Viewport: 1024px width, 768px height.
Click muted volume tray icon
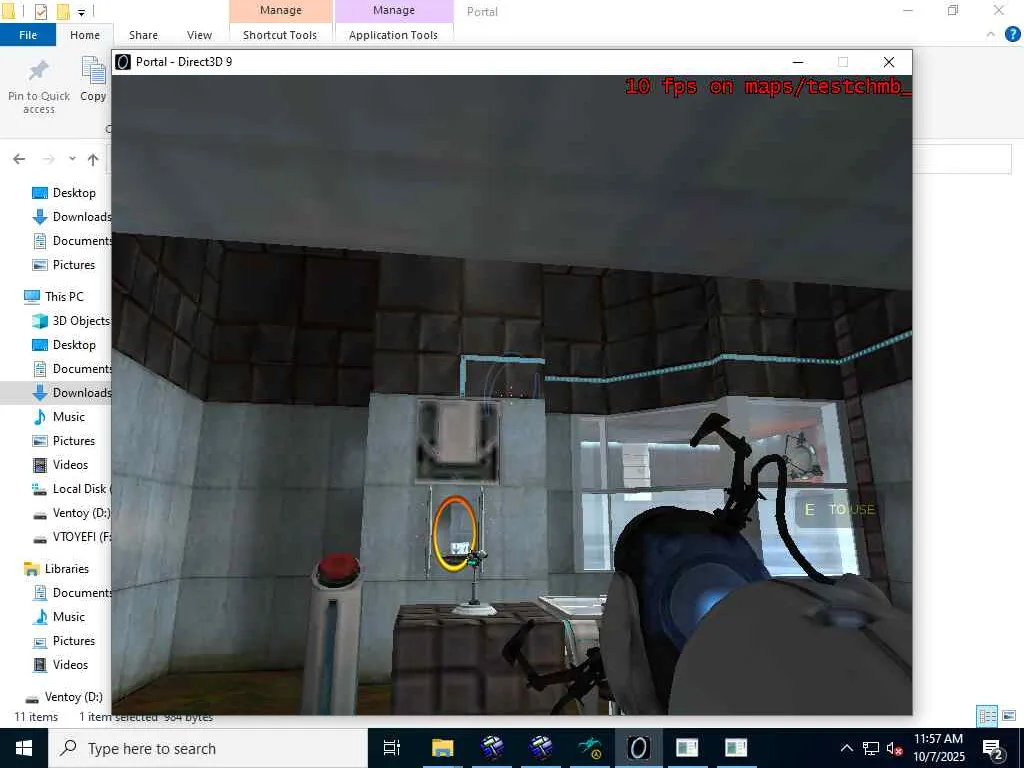(894, 748)
